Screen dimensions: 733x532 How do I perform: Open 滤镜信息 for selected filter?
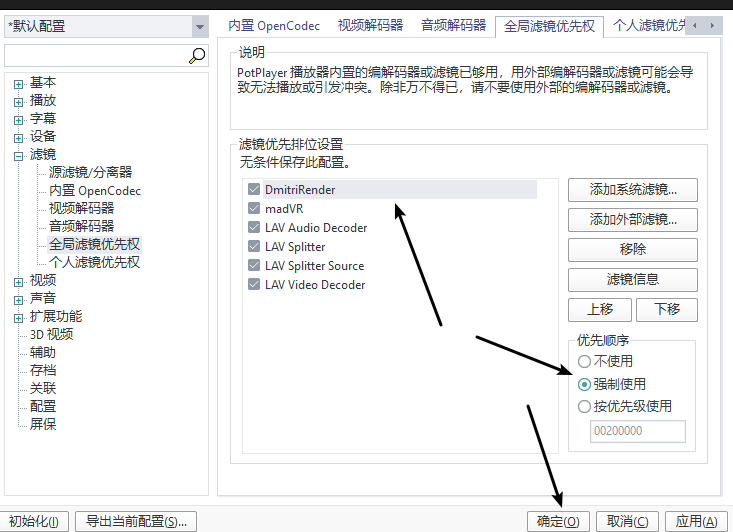point(633,280)
